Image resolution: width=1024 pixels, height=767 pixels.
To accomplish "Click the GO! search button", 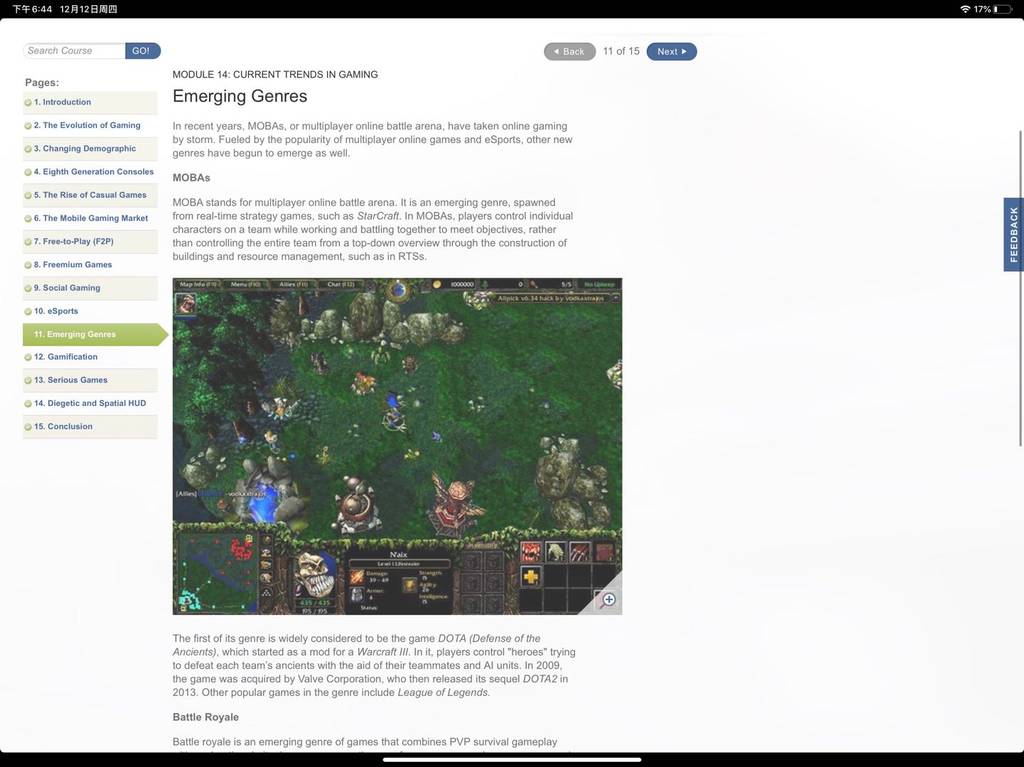I will pyautogui.click(x=142, y=50).
